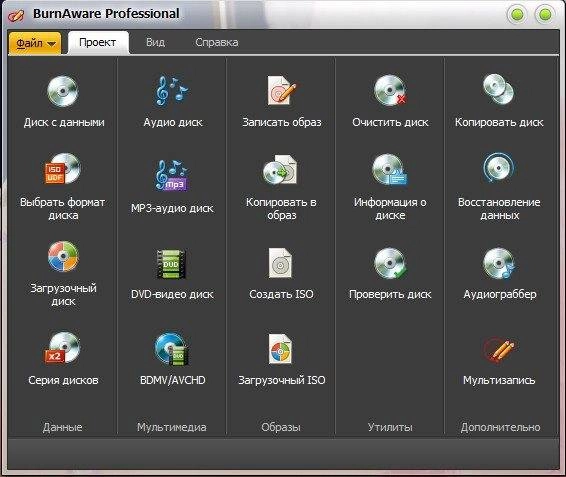Click the Дополнительно category label
The height and width of the screenshot is (477, 566).
[500, 427]
